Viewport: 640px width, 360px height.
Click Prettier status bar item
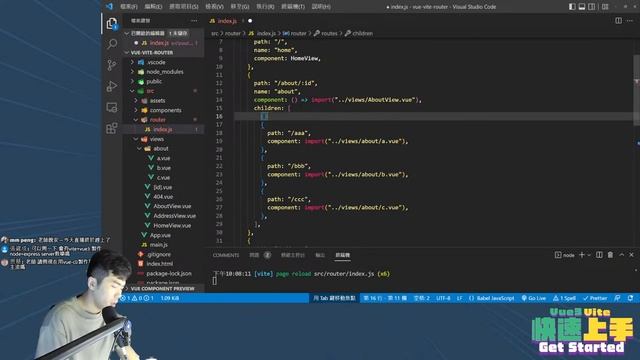click(x=595, y=298)
